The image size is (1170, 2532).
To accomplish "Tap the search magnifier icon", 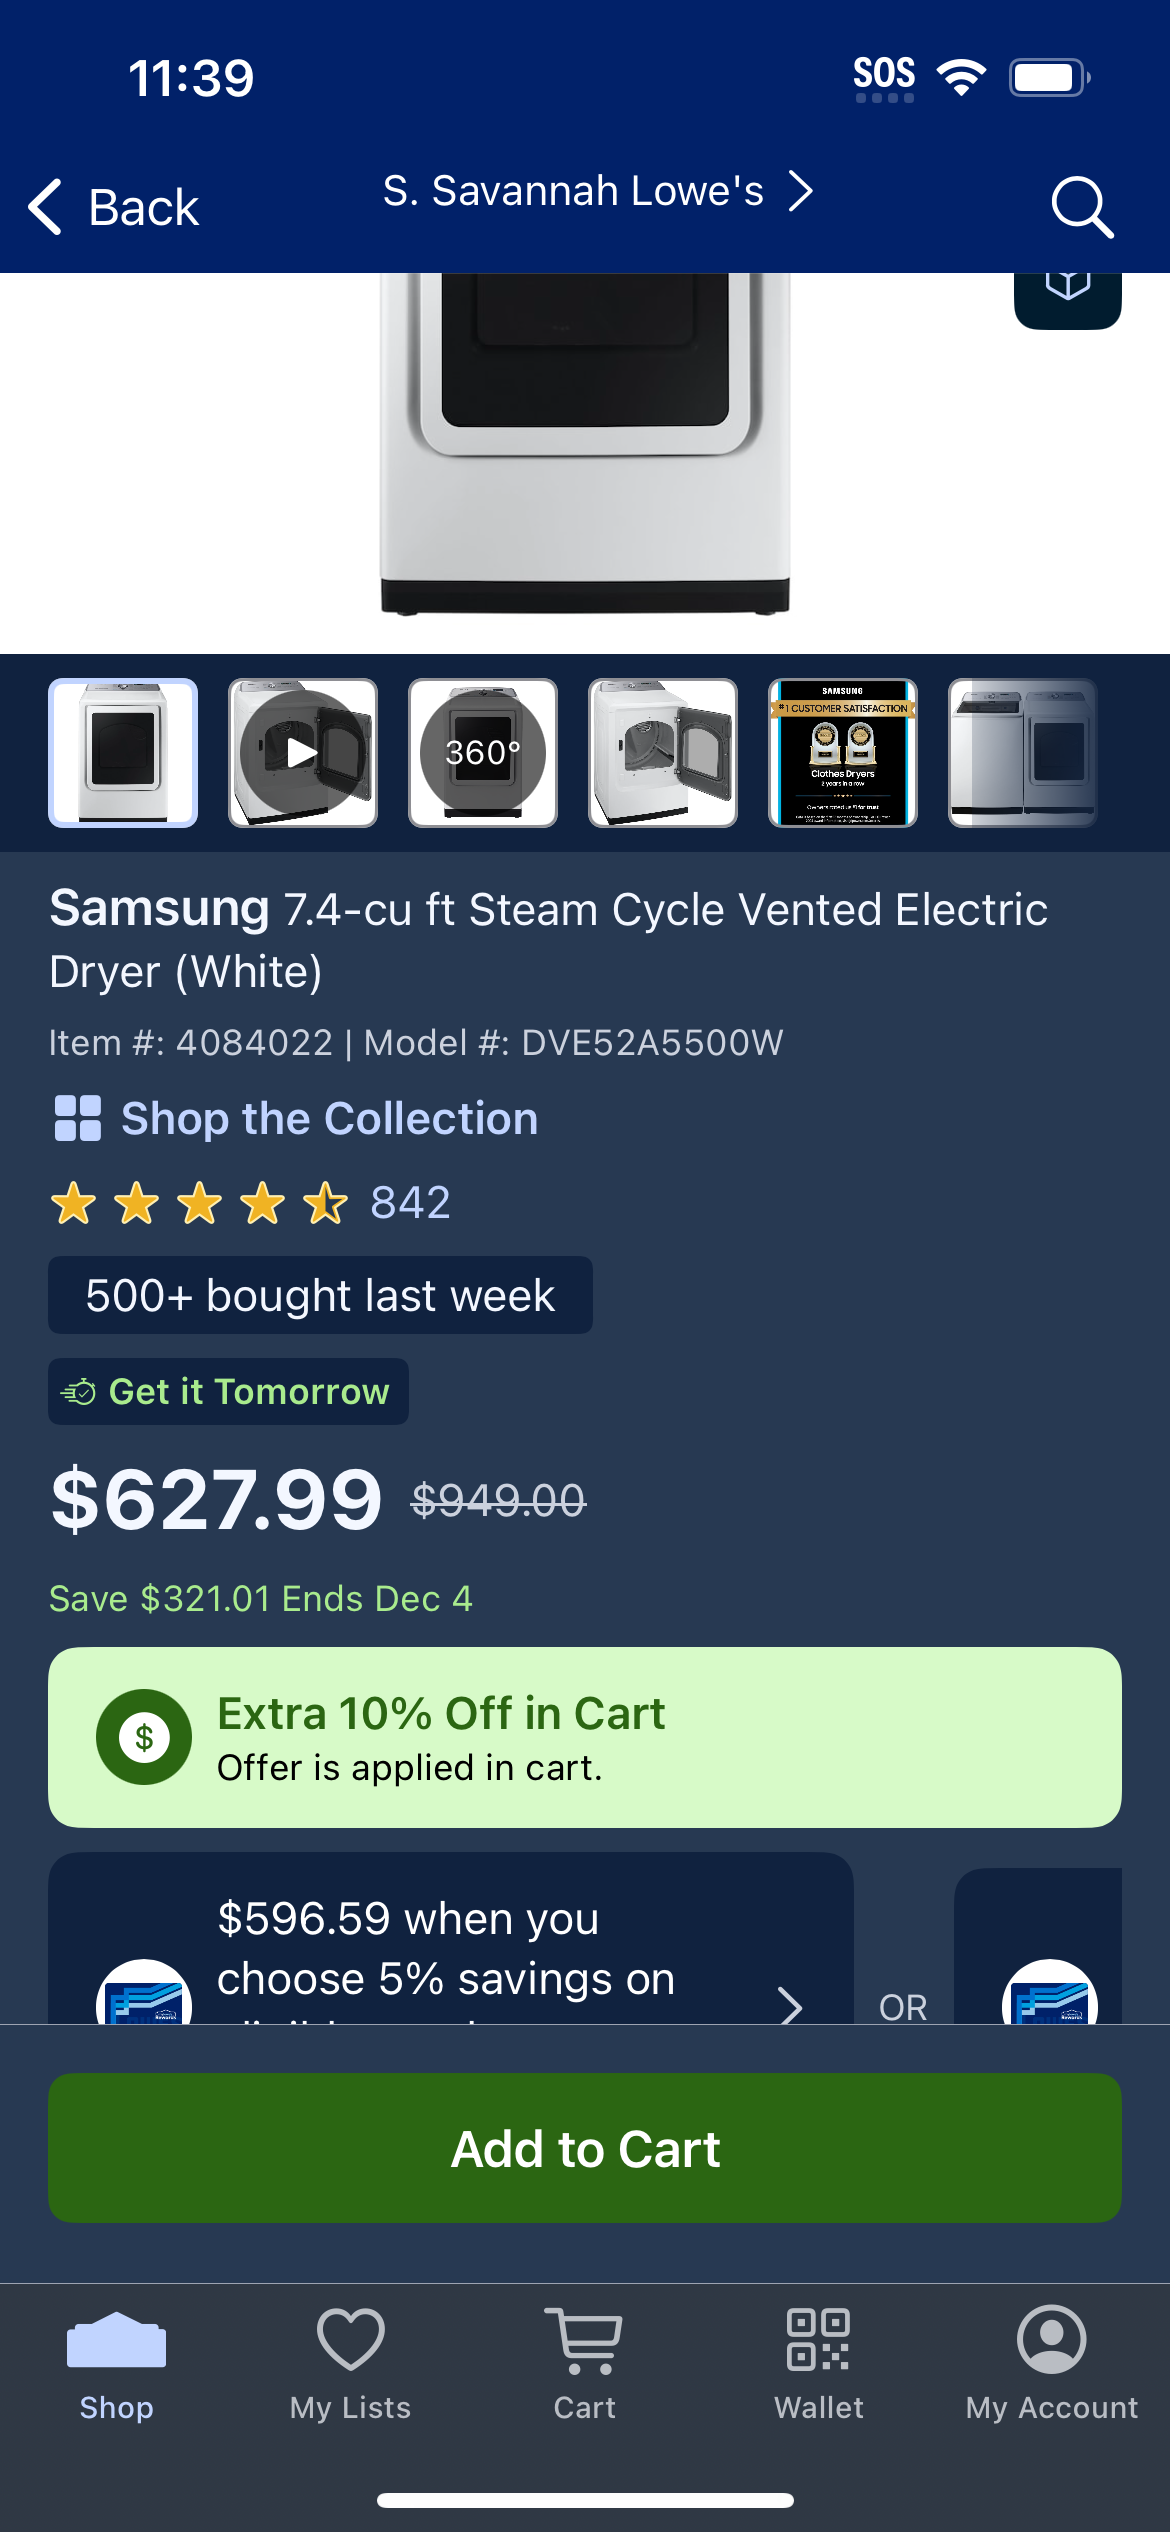I will point(1082,207).
